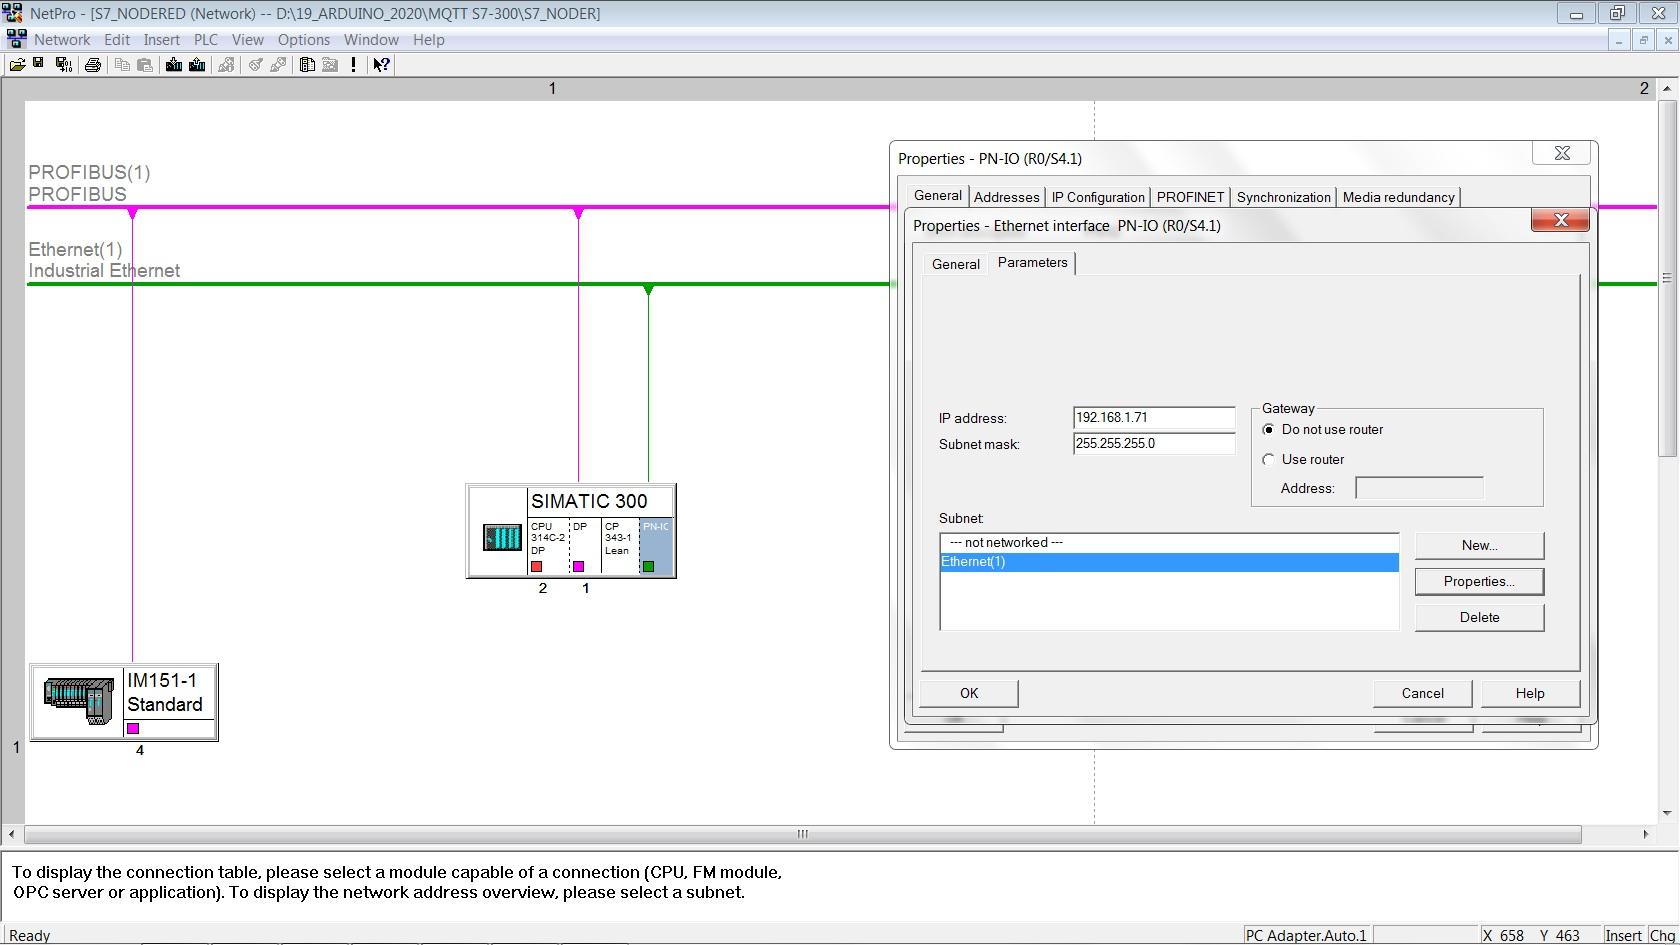Select Ethernet(1) in the Subnet list
Viewport: 1680px width, 945px height.
pyautogui.click(x=1169, y=562)
